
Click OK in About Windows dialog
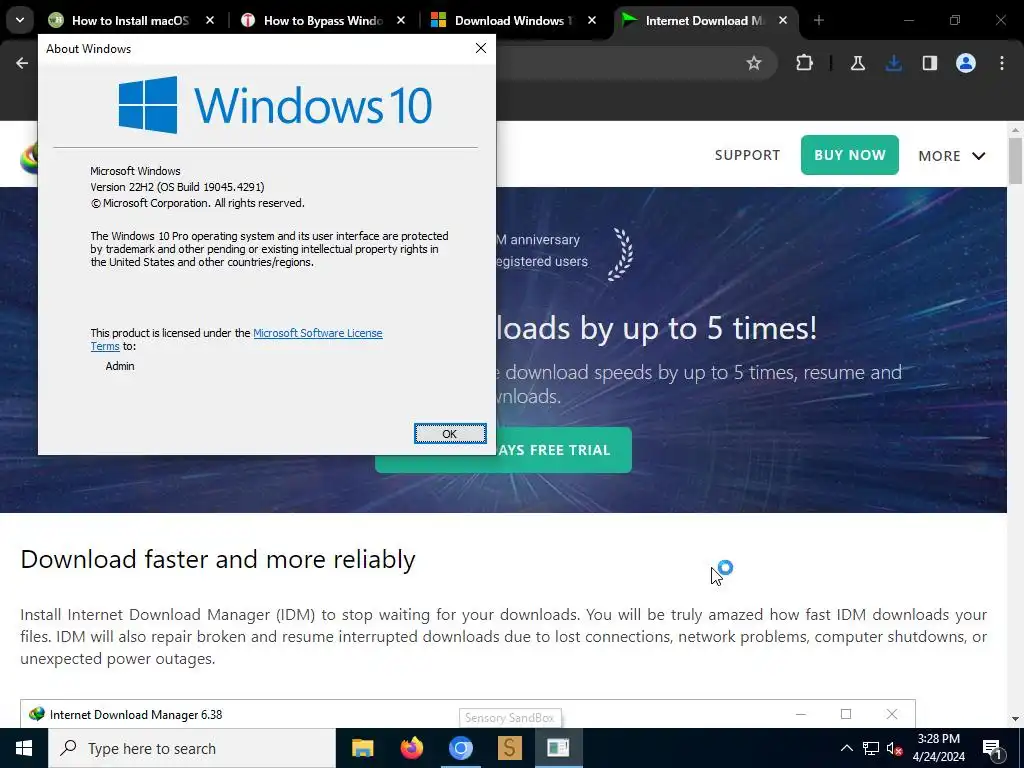pyautogui.click(x=450, y=434)
